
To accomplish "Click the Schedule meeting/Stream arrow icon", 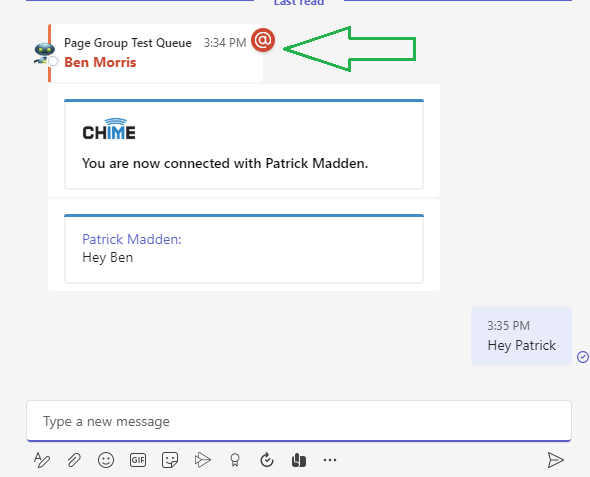I will pos(202,460).
